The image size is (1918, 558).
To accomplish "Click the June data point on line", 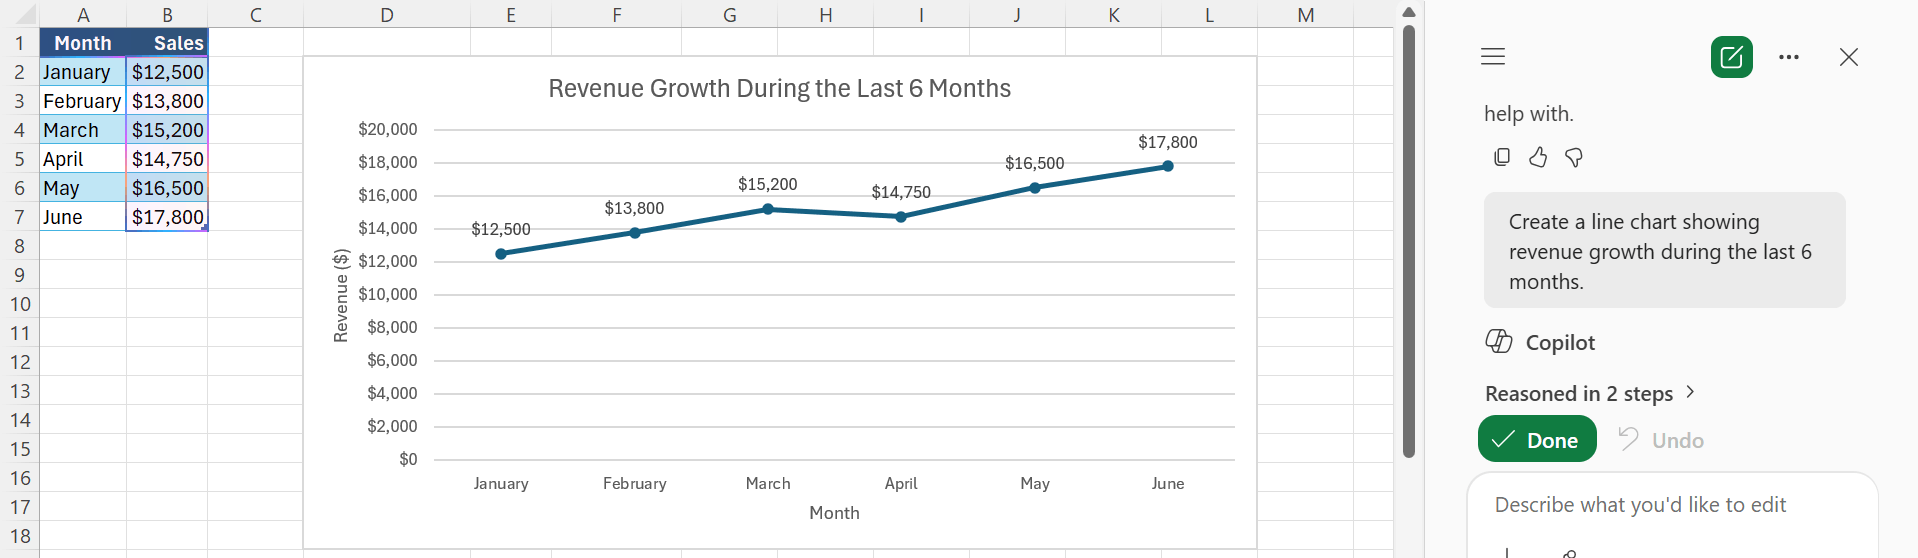I will [x=1168, y=166].
